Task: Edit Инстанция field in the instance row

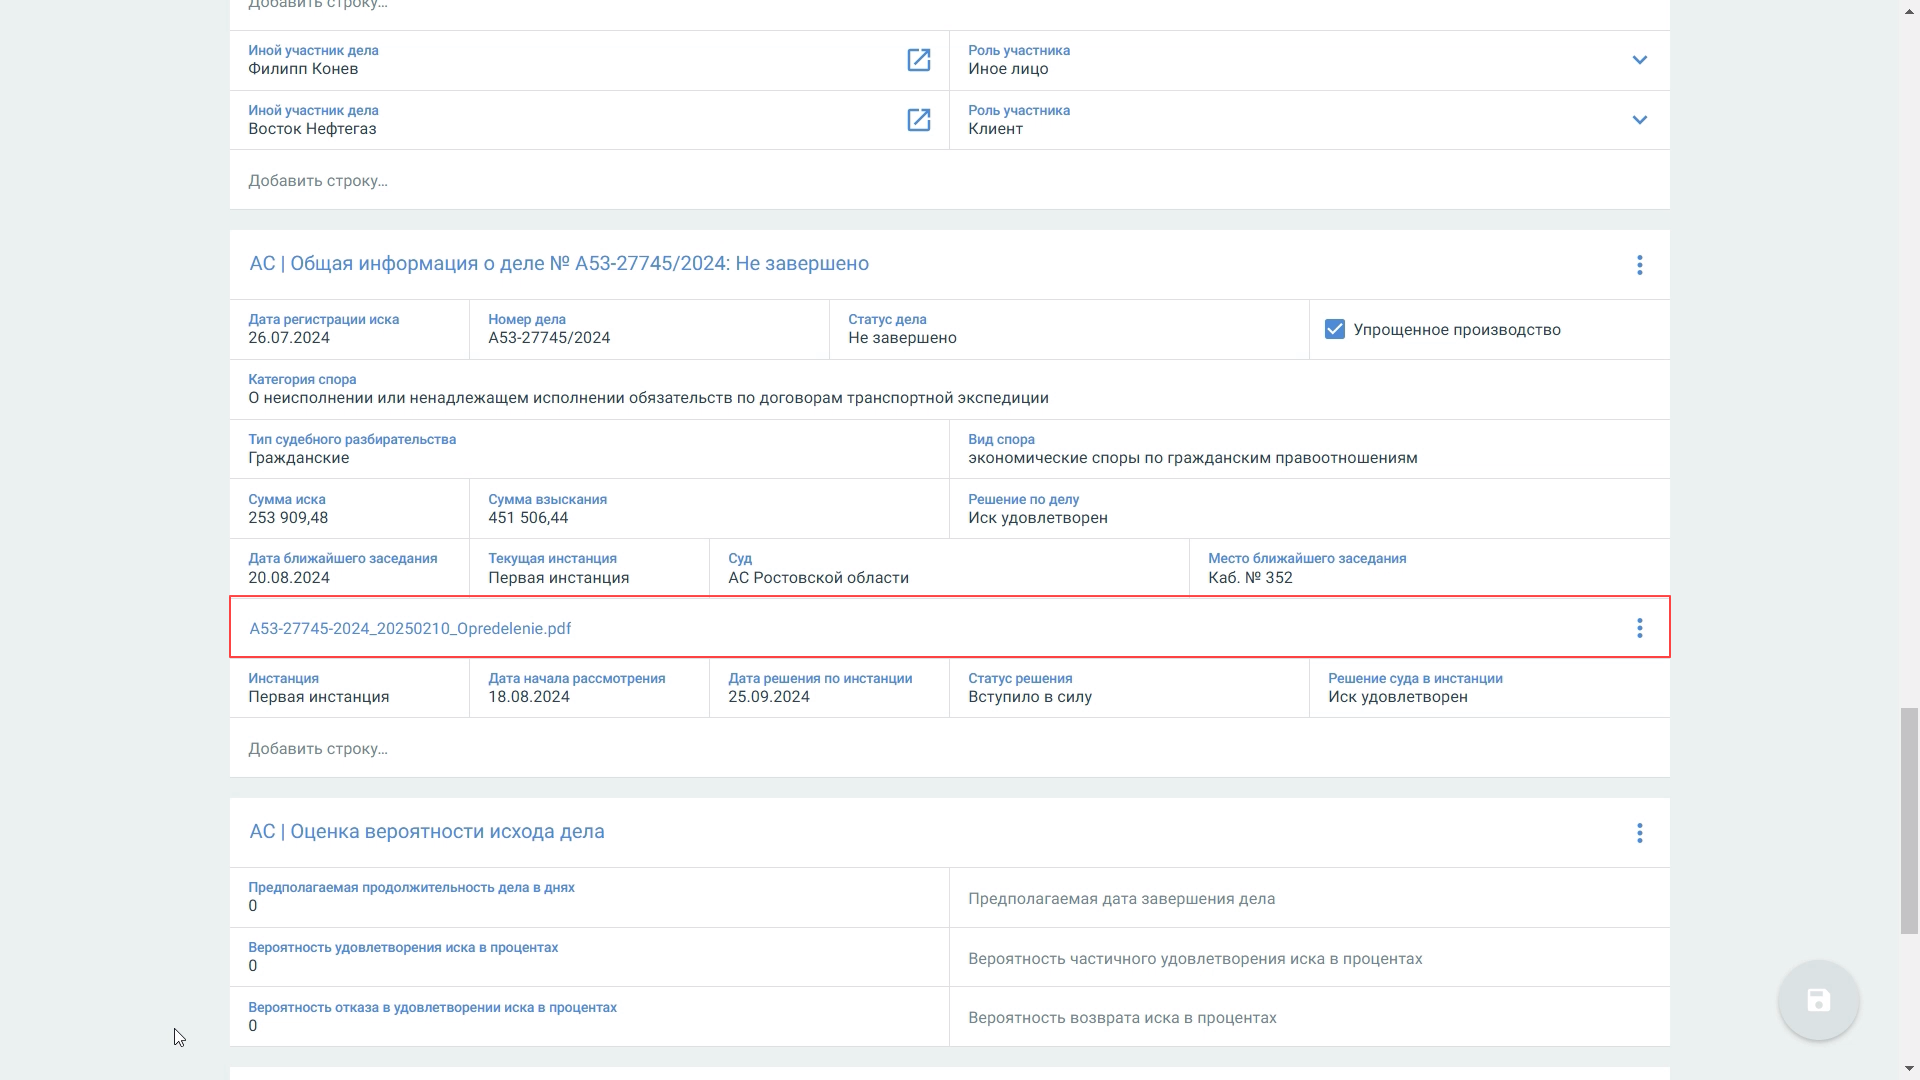Action: (x=349, y=688)
